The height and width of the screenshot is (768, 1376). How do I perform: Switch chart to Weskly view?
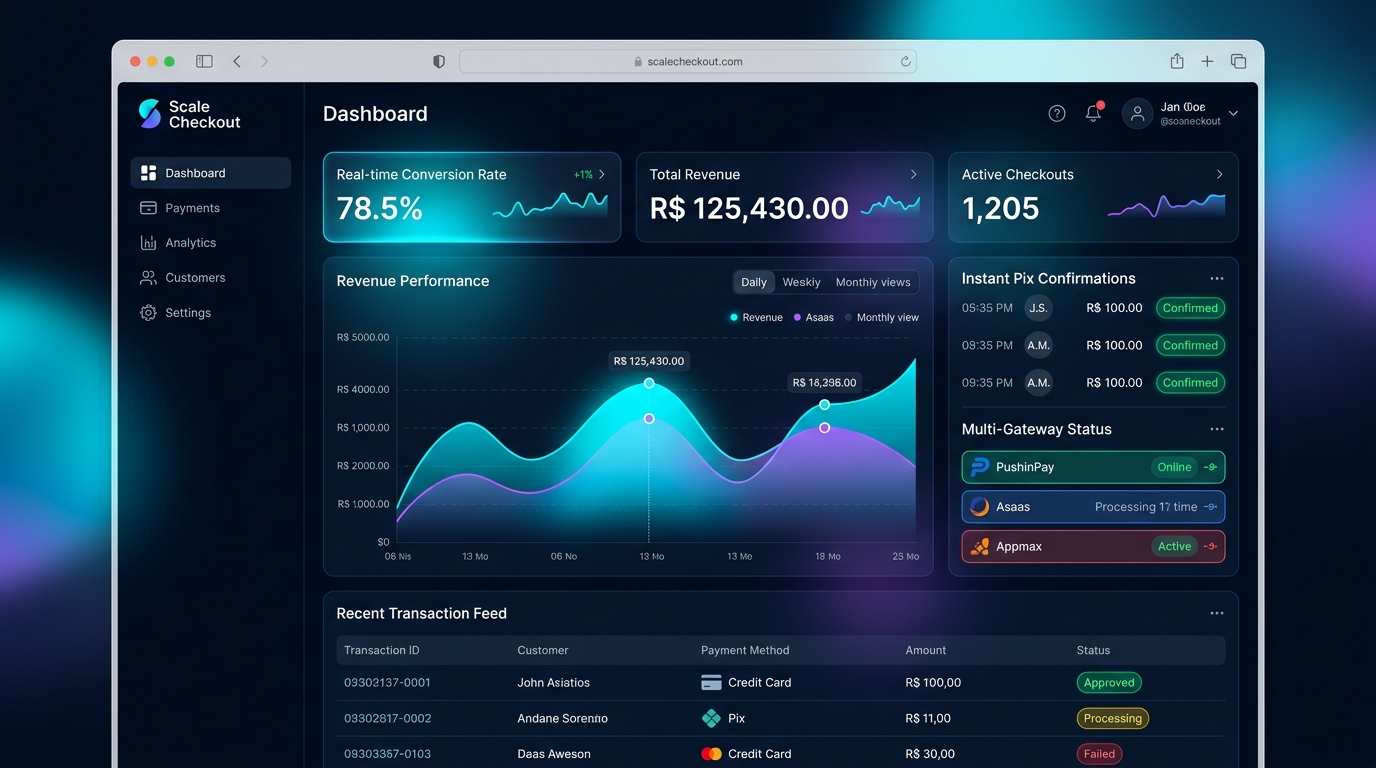coord(801,282)
